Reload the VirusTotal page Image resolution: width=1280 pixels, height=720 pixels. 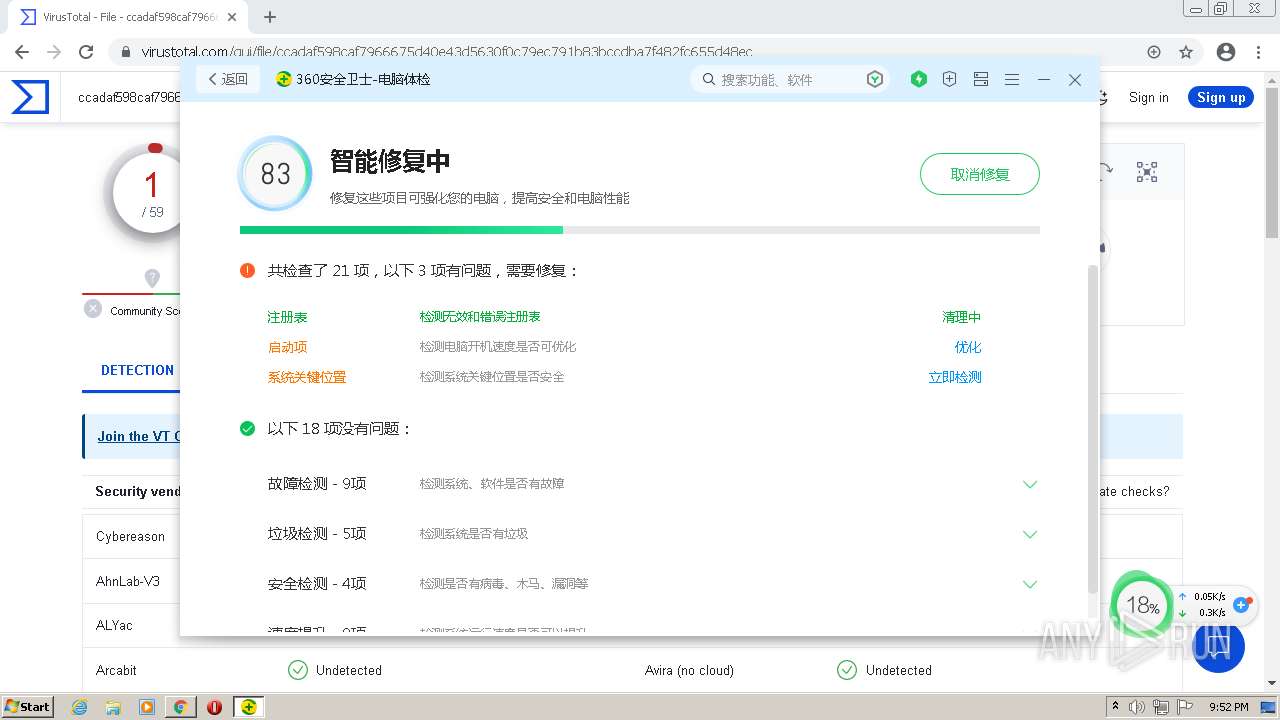[x=86, y=52]
